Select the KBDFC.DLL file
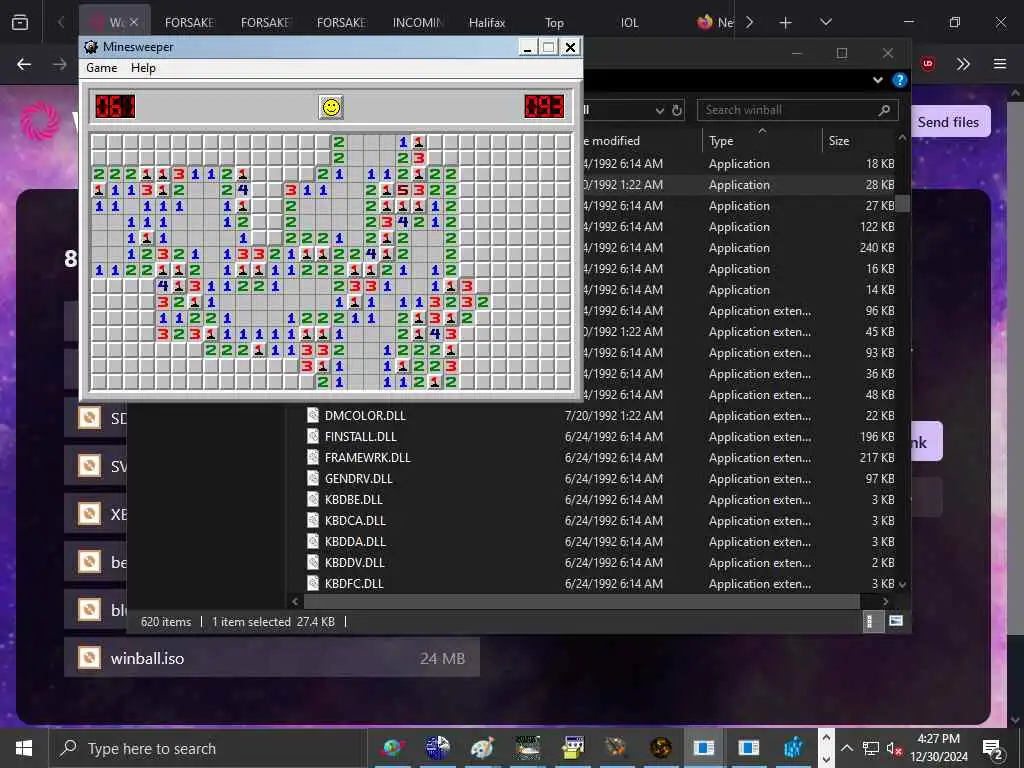Screen dimensions: 1024x768 (354, 583)
